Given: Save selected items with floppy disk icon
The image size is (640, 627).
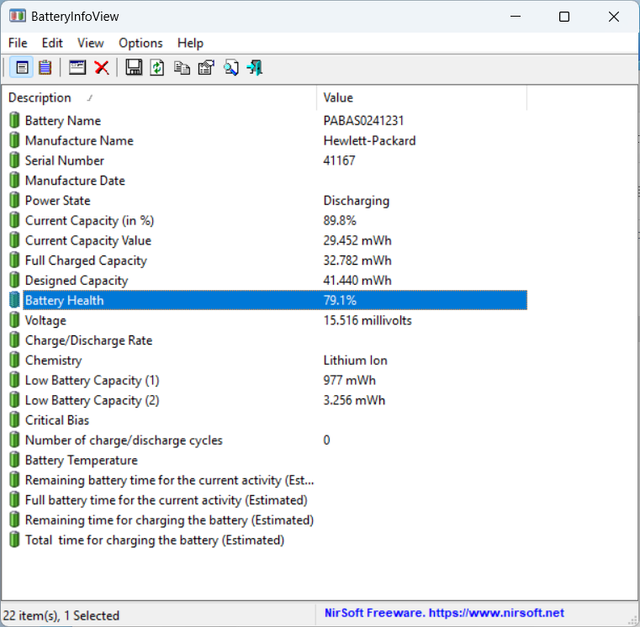Looking at the screenshot, I should (x=133, y=67).
